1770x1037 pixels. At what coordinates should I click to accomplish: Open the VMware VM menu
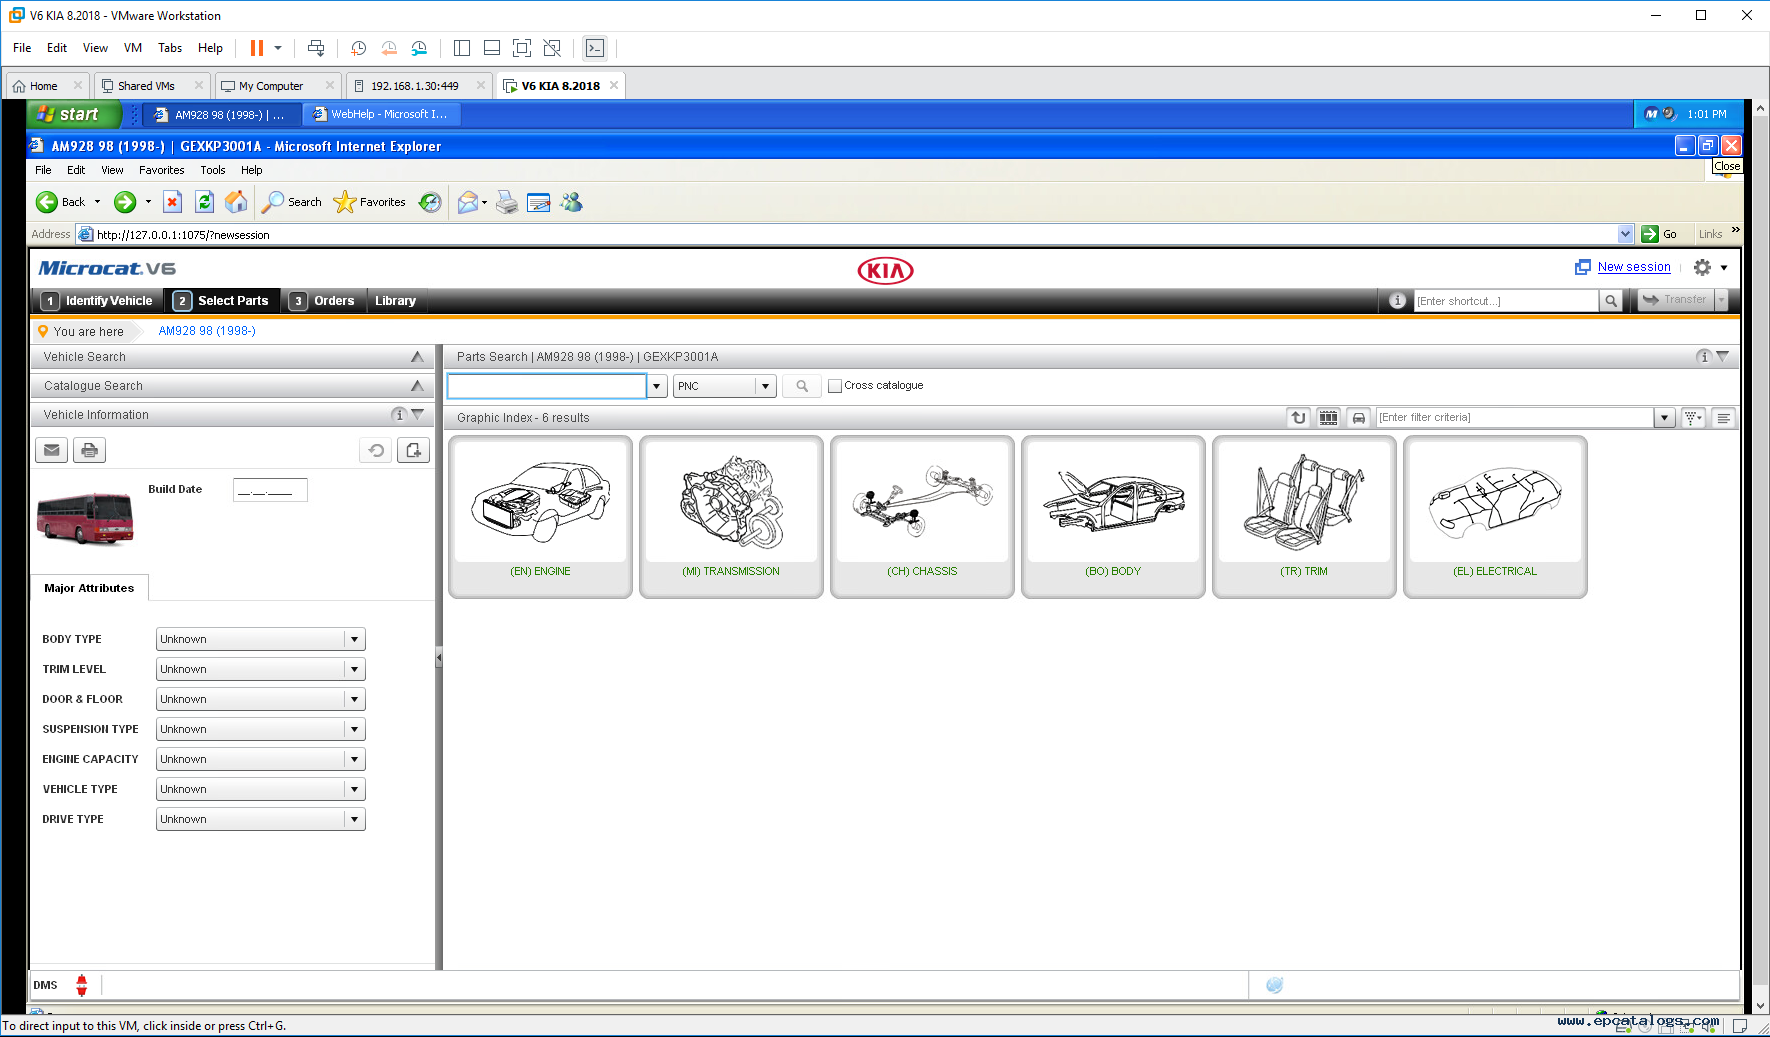click(x=133, y=48)
